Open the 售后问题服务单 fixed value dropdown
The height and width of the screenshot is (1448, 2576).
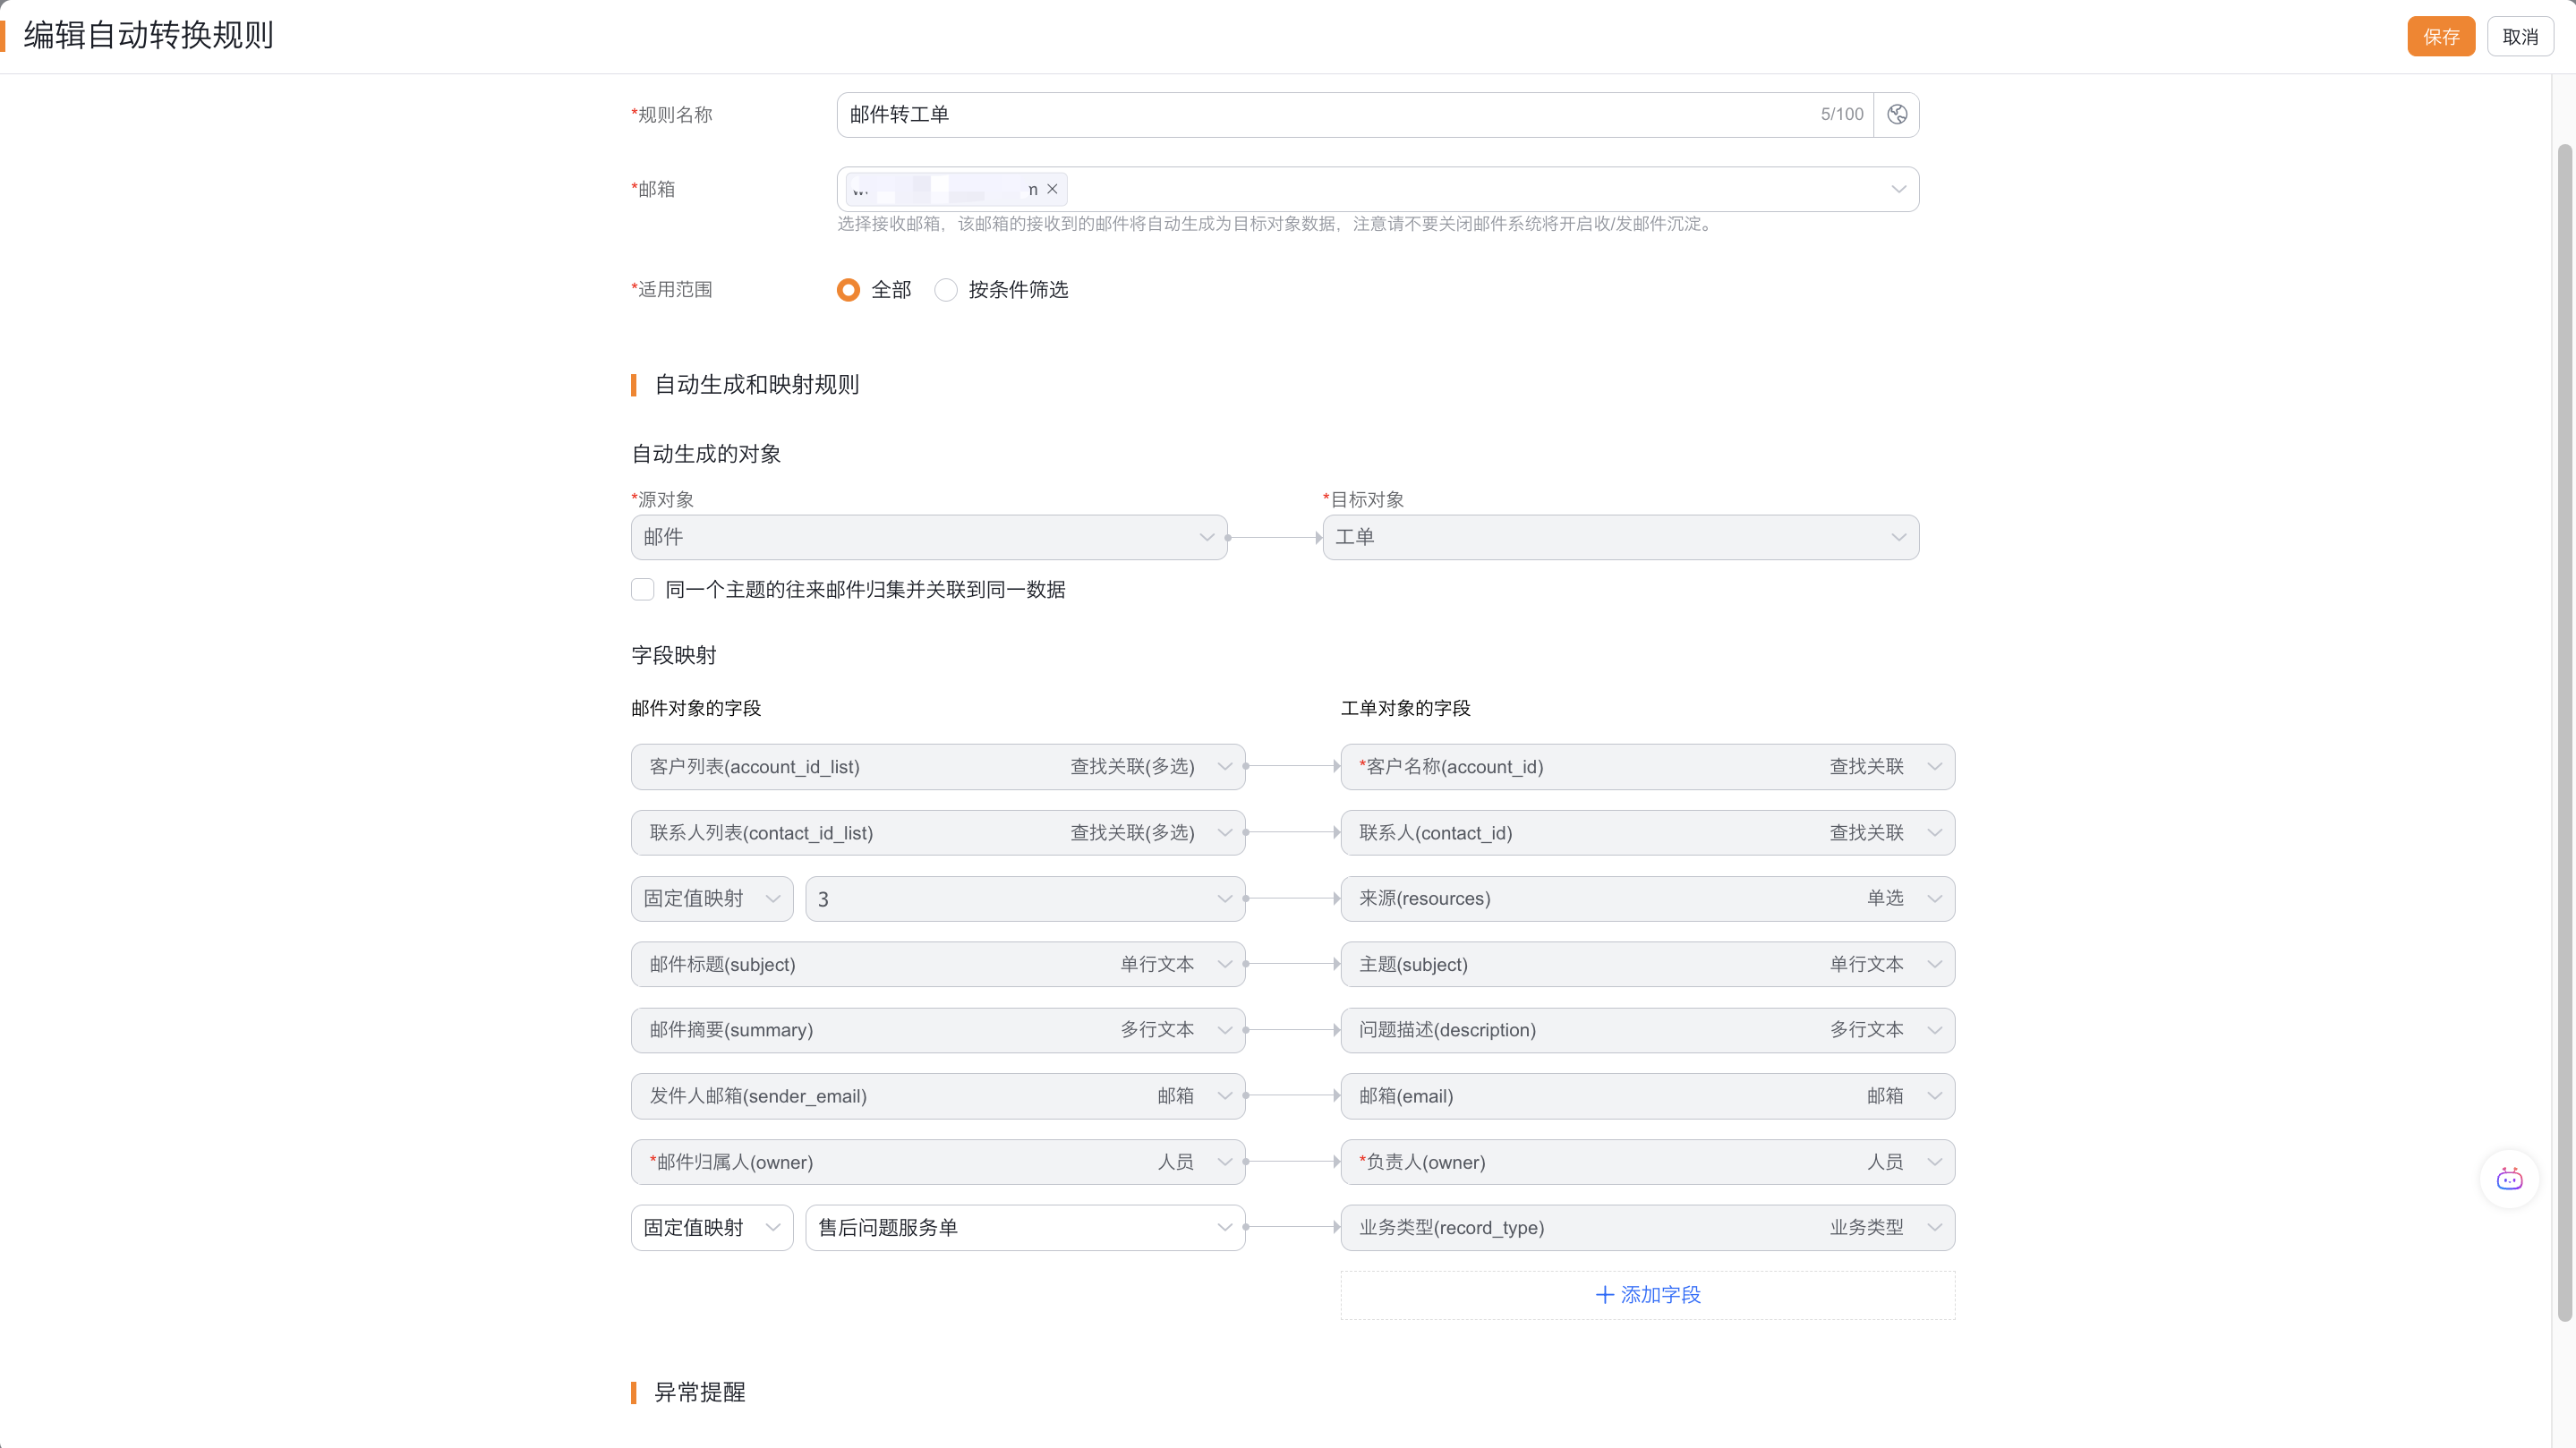point(1024,1227)
